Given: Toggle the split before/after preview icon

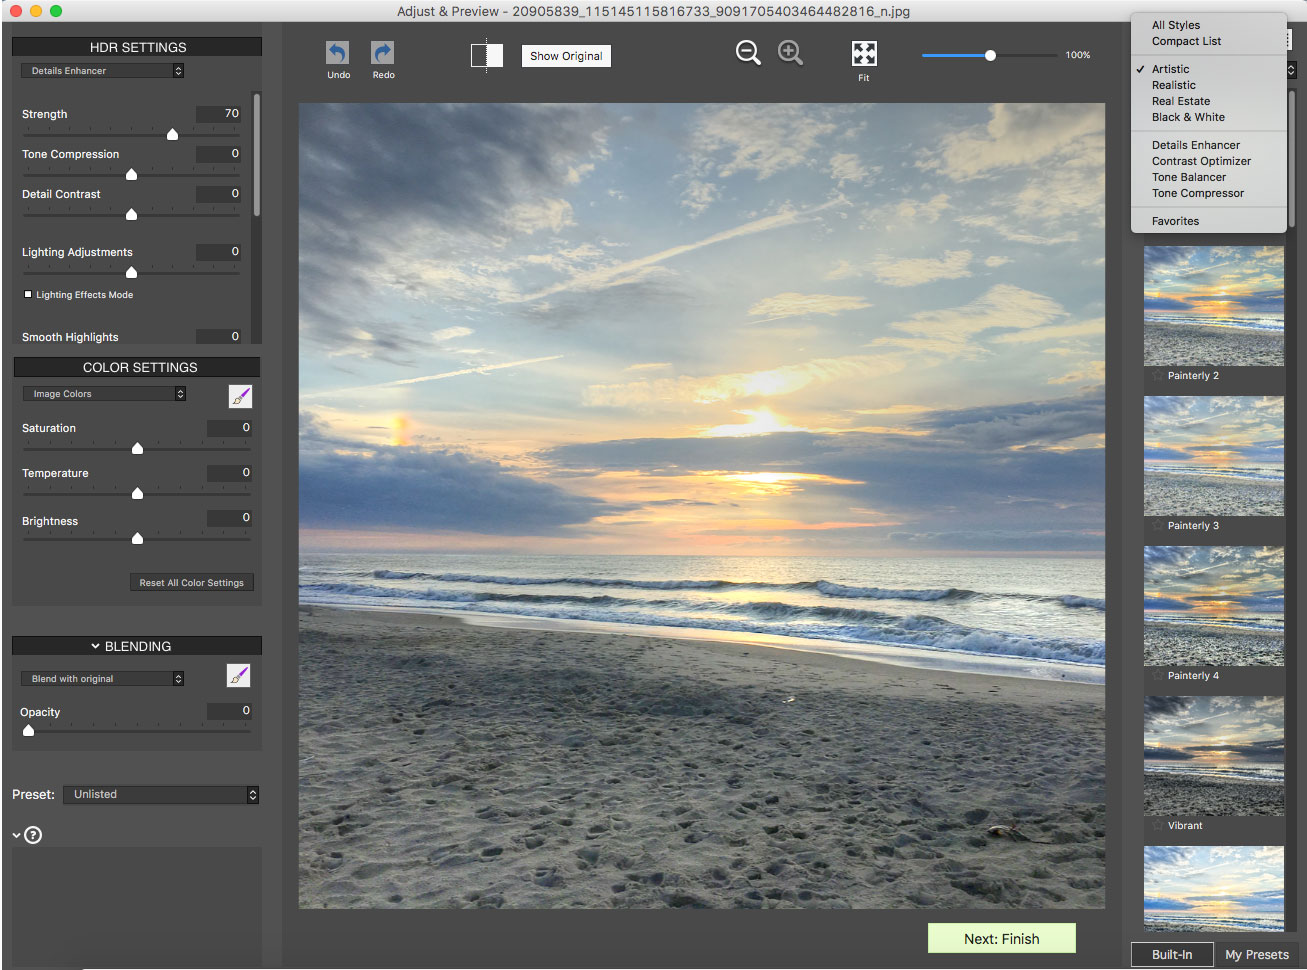Looking at the screenshot, I should (487, 55).
